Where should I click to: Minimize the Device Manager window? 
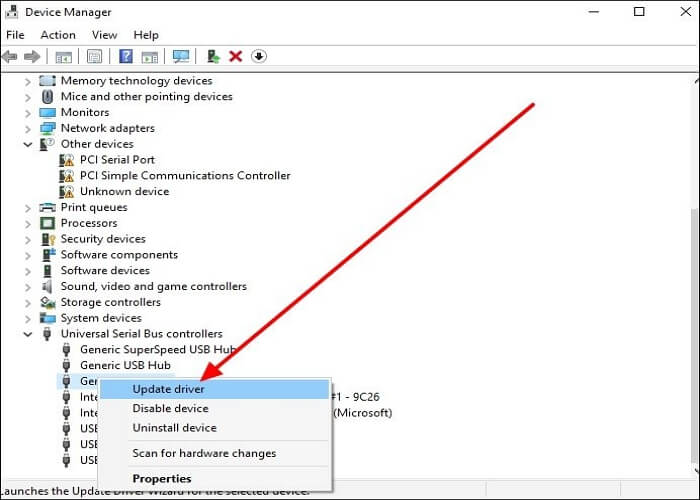point(594,12)
